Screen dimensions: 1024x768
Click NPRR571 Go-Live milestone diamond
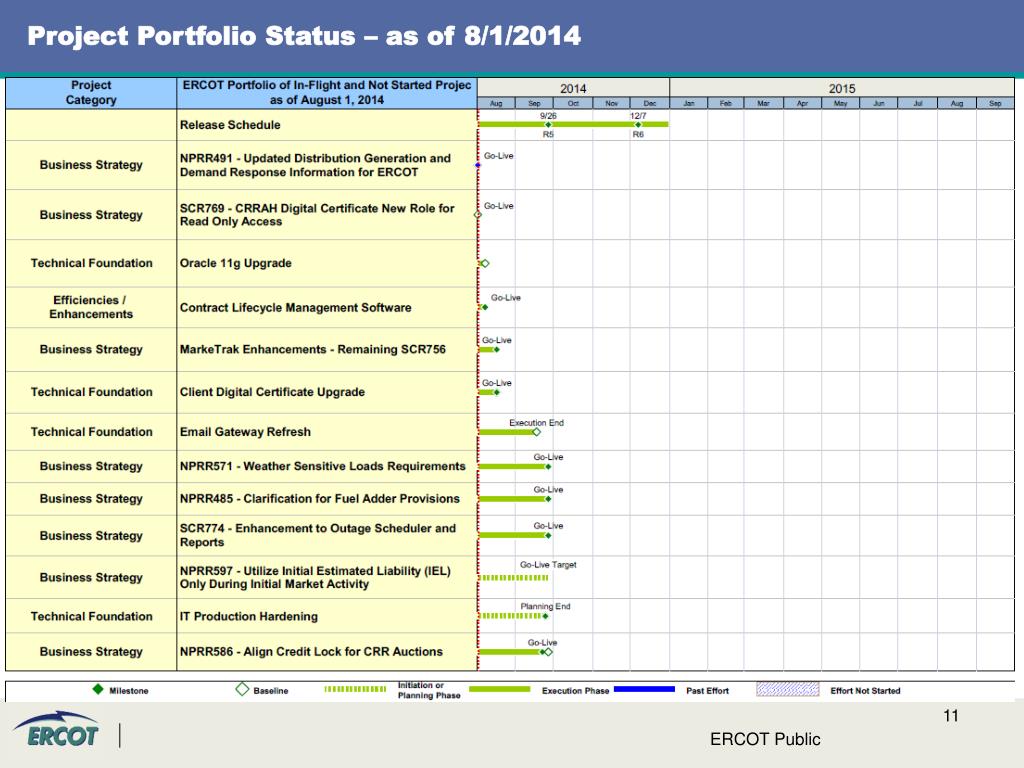548,466
